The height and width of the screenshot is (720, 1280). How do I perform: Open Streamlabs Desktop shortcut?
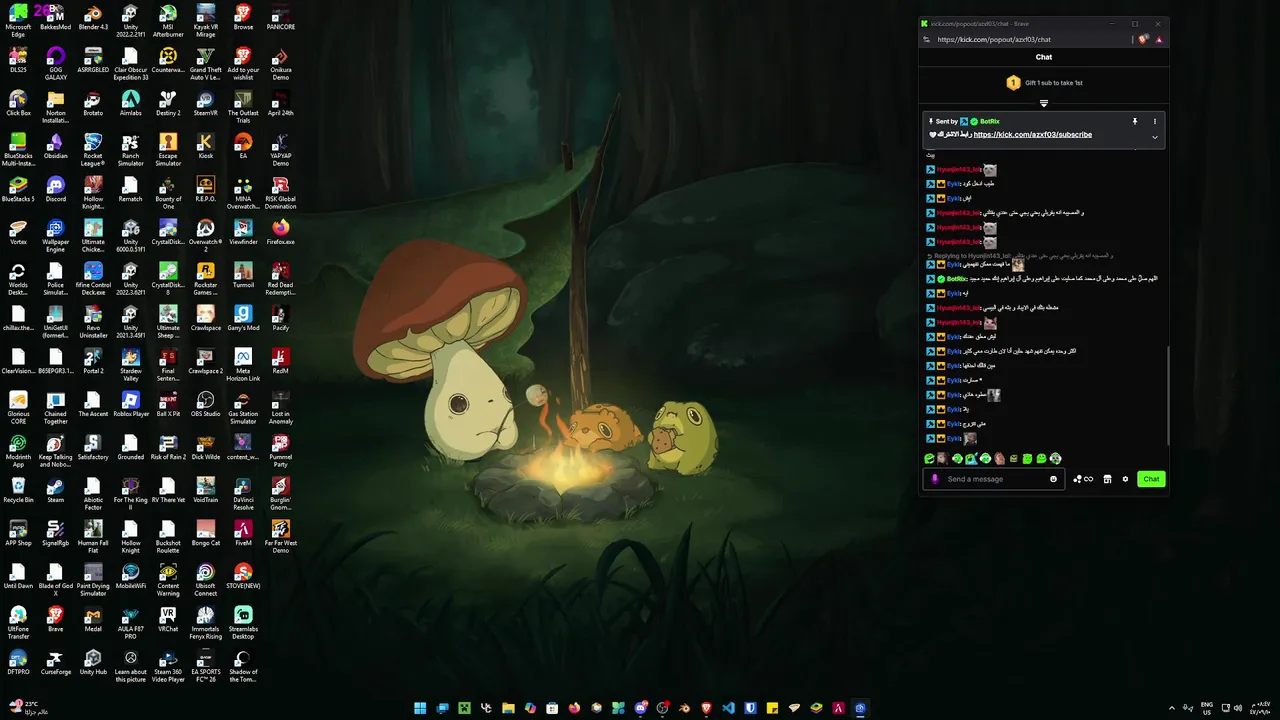243,622
